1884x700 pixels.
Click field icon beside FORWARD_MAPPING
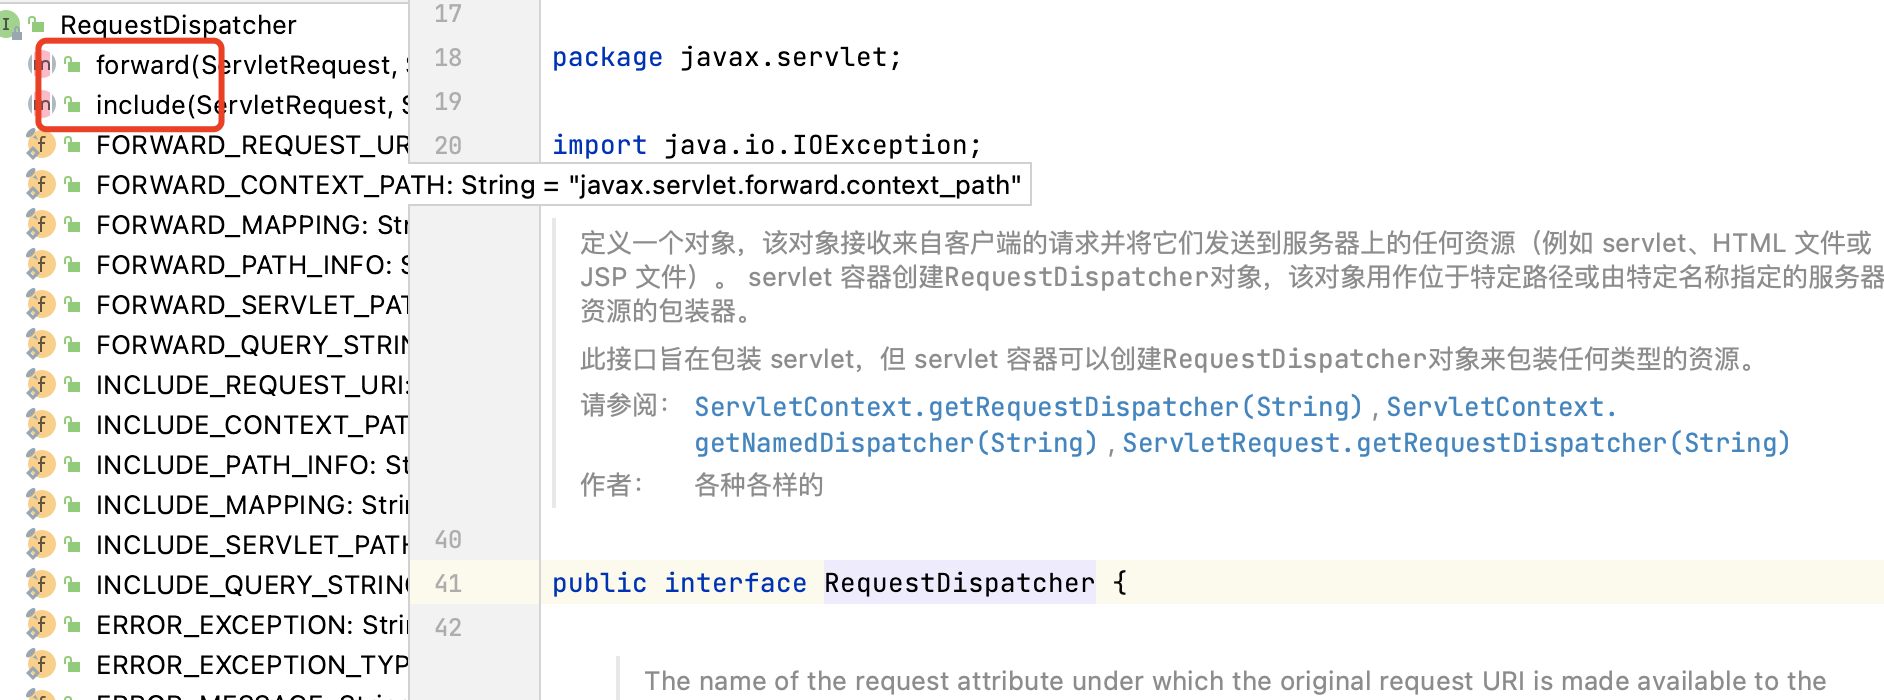[x=40, y=225]
